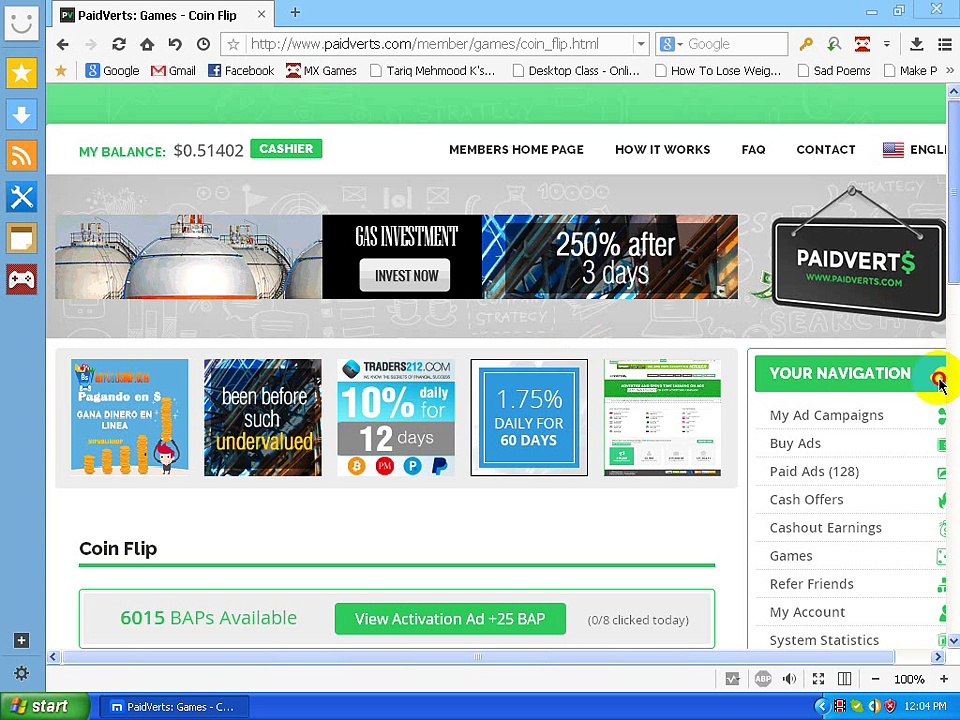Open Paid Ads (128) link
Viewport: 960px width, 720px height.
[x=814, y=471]
